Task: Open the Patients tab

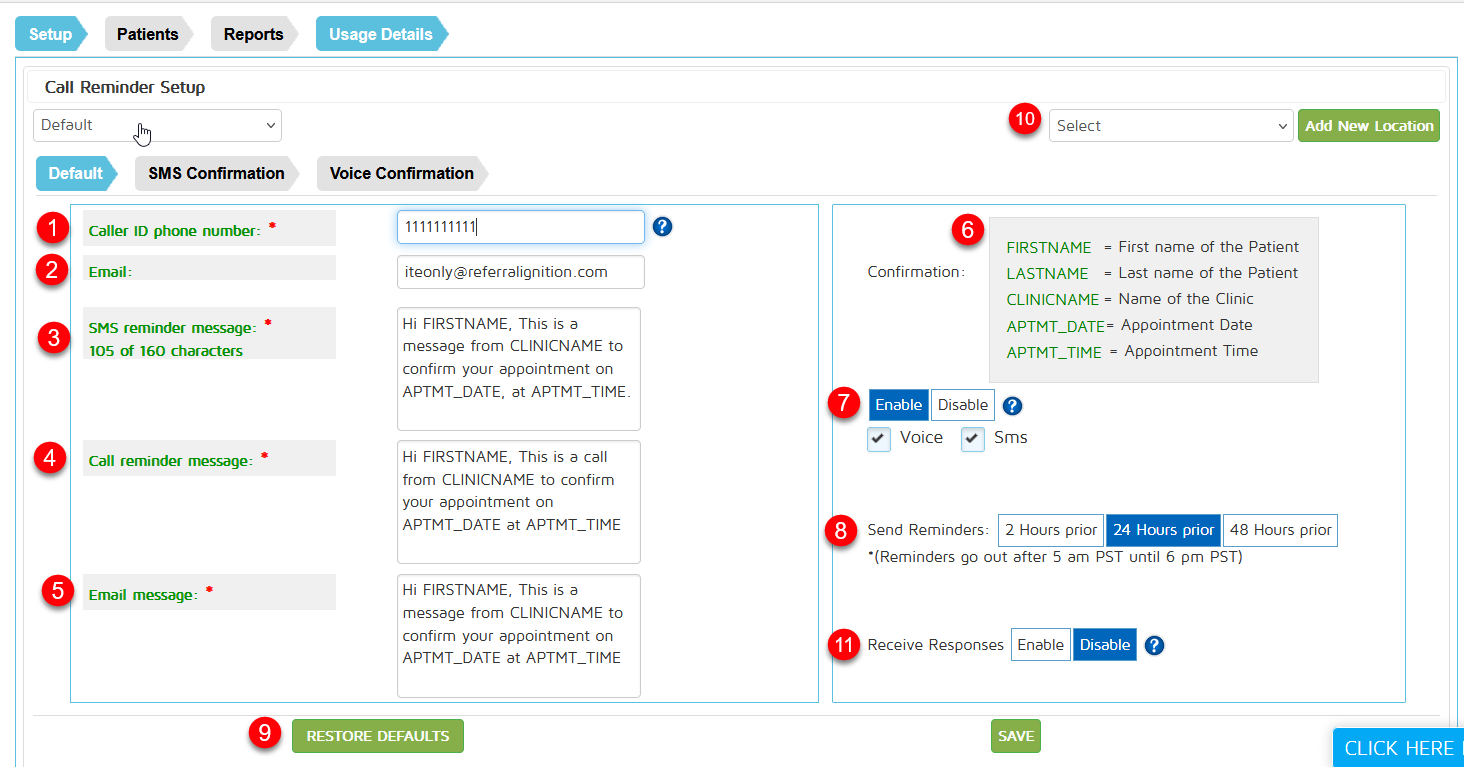Action: point(147,34)
